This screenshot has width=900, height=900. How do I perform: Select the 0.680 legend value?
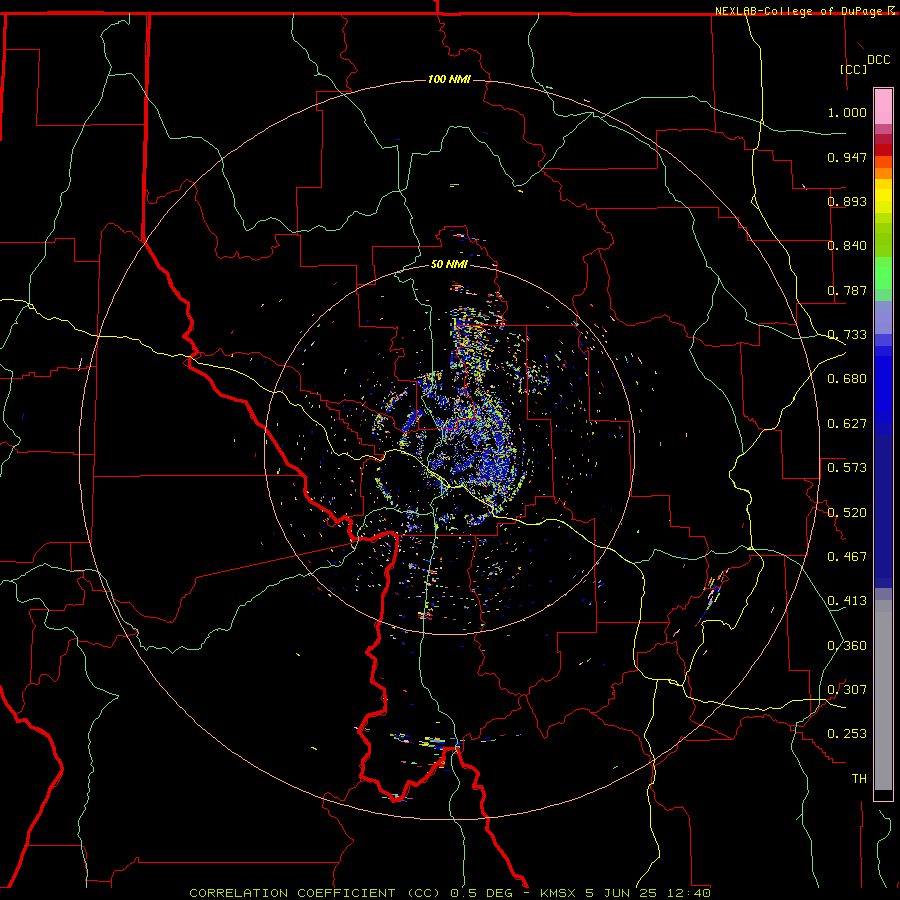pyautogui.click(x=847, y=379)
